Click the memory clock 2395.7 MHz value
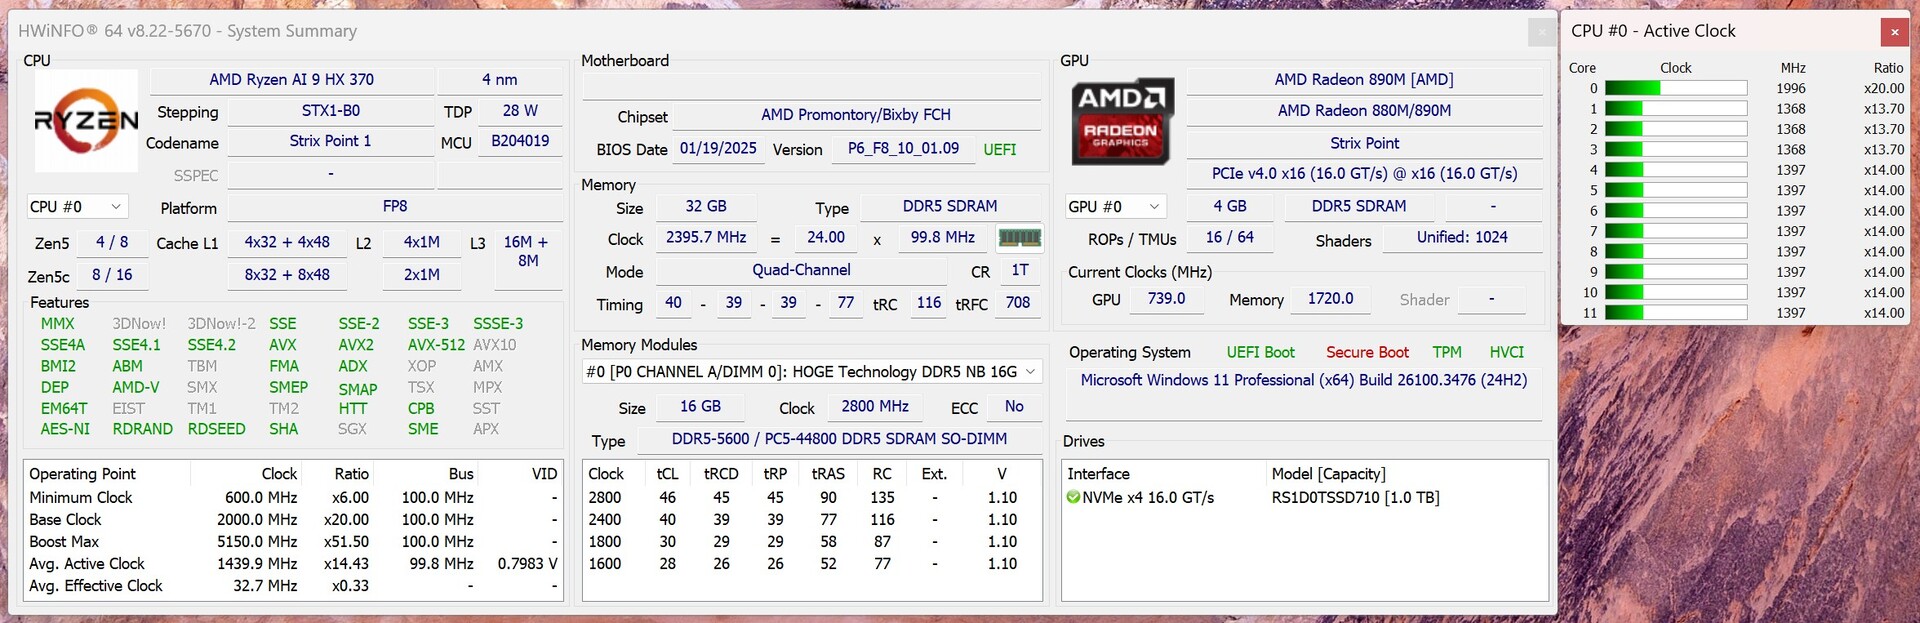Screen dimensions: 1920x623 (x=706, y=238)
